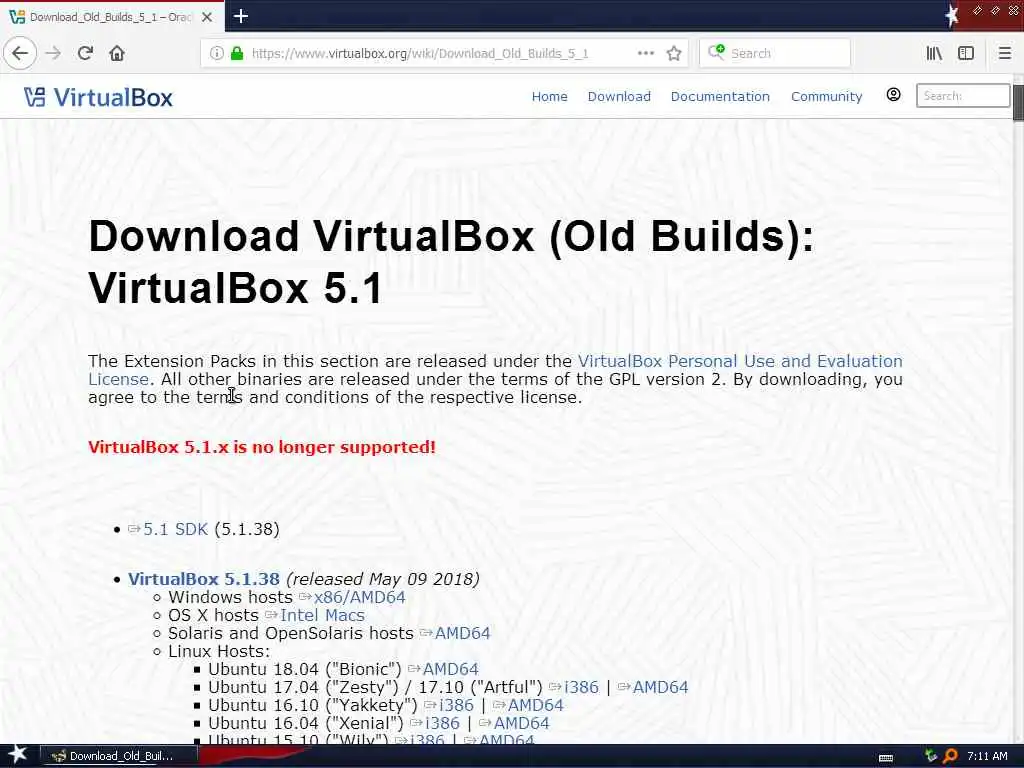
Task: Download Ubuntu 16.10 Yakkety AMD64 link
Action: [536, 705]
